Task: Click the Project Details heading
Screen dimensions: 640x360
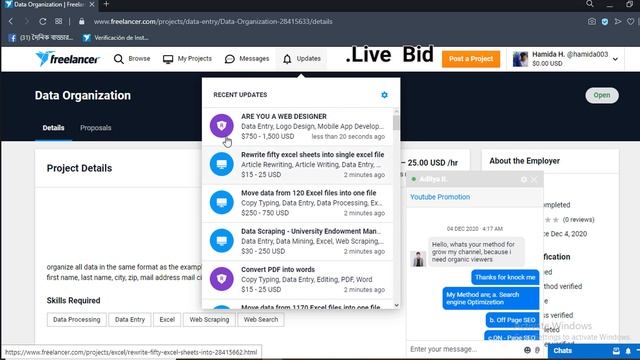Action: [x=79, y=168]
